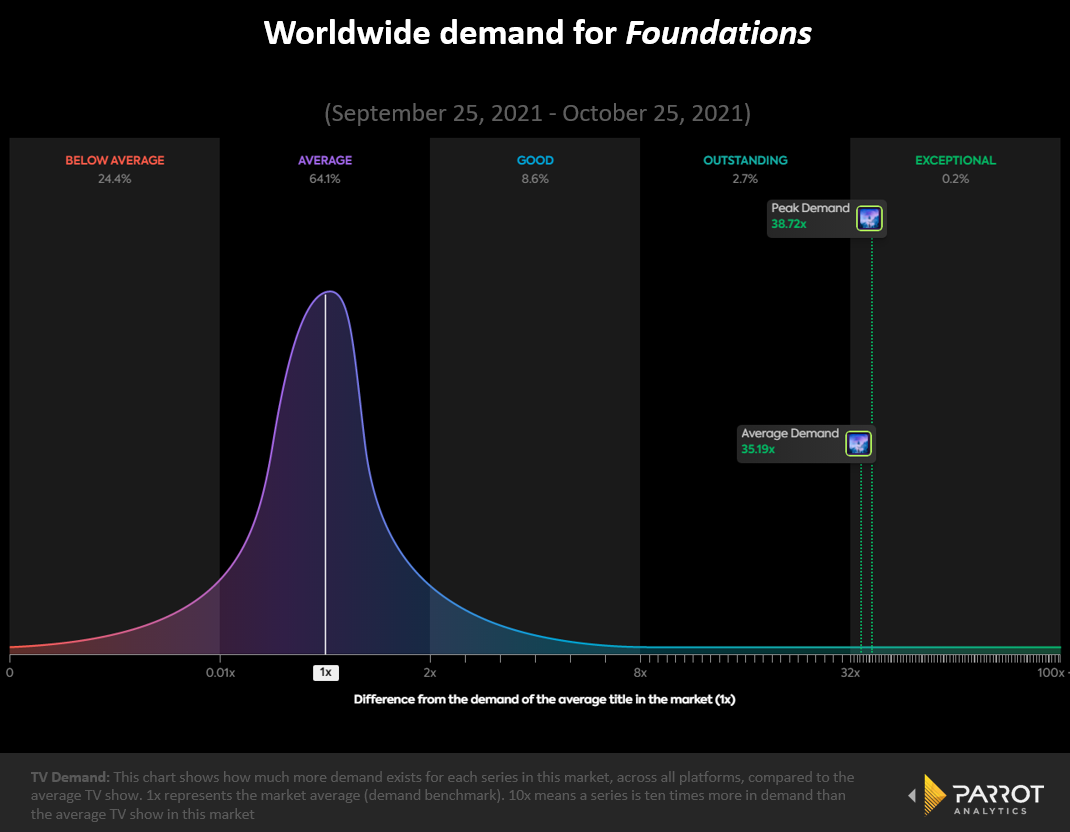Click the Peak Demand show thumbnail icon
Screen dimensions: 1070x832
coord(869,218)
